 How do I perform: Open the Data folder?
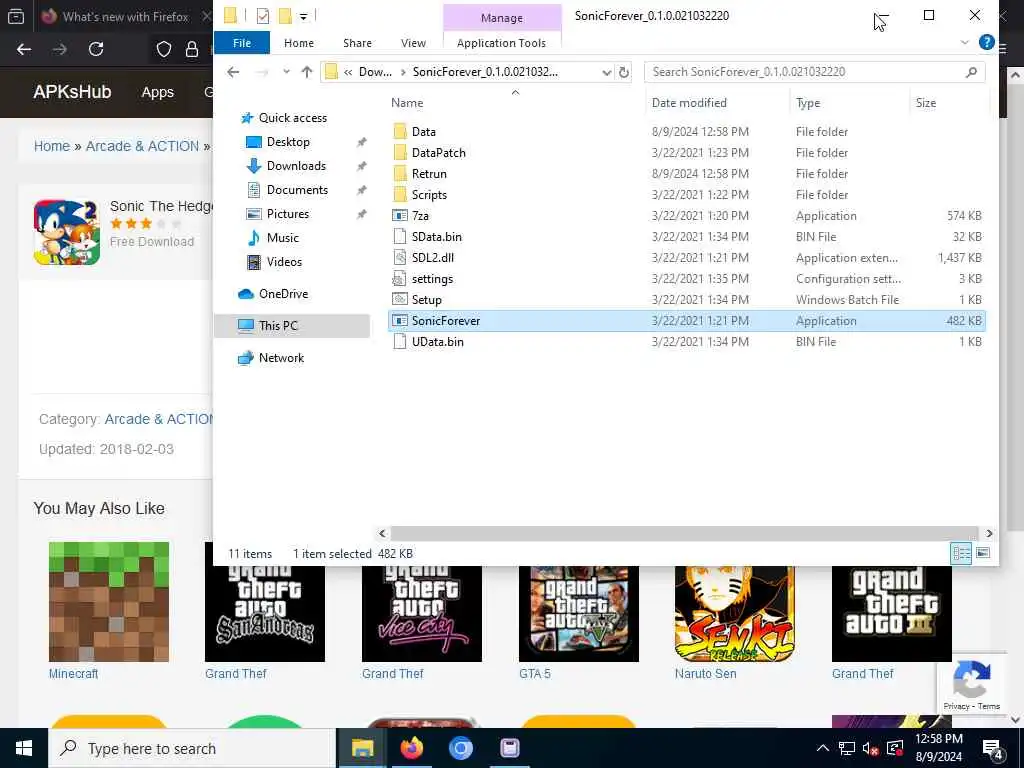point(423,132)
